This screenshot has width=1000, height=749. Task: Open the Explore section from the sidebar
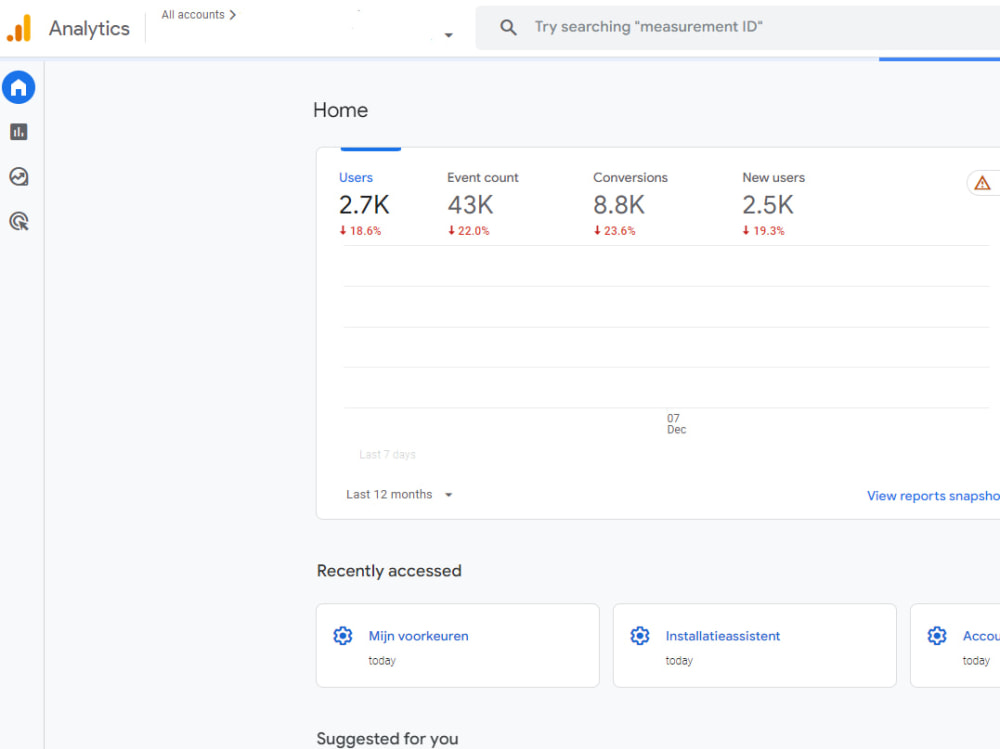(18, 176)
